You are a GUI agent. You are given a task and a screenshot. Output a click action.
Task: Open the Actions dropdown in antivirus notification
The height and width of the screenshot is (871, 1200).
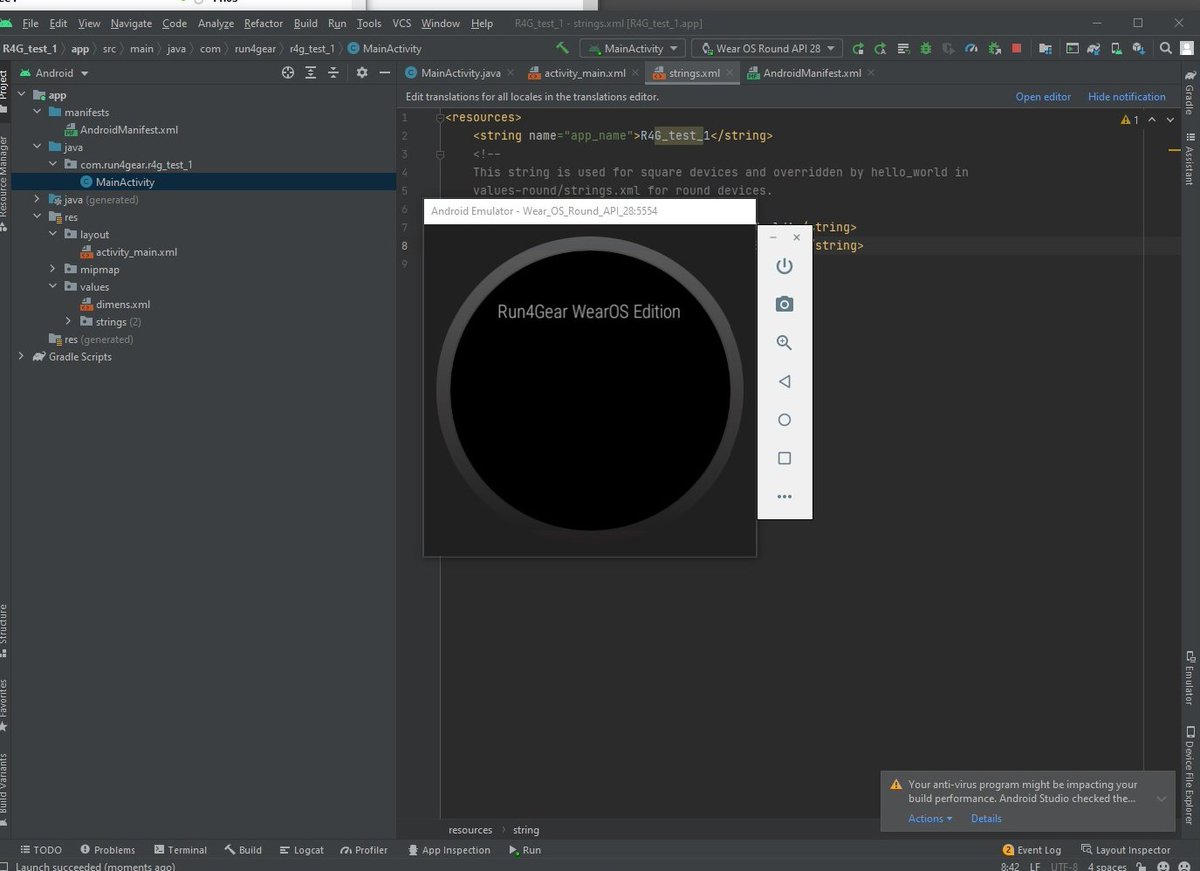pyautogui.click(x=930, y=818)
